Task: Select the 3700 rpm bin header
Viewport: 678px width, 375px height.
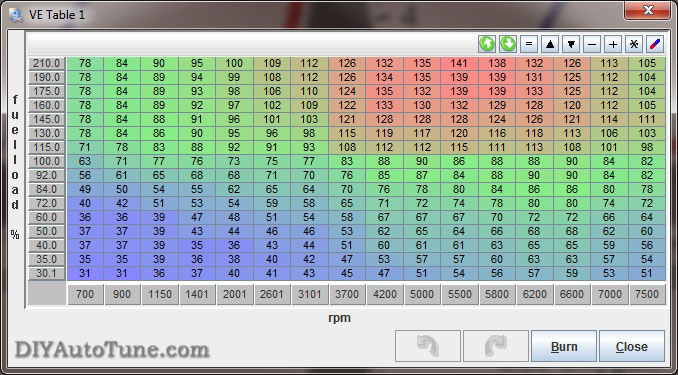Action: pos(347,294)
